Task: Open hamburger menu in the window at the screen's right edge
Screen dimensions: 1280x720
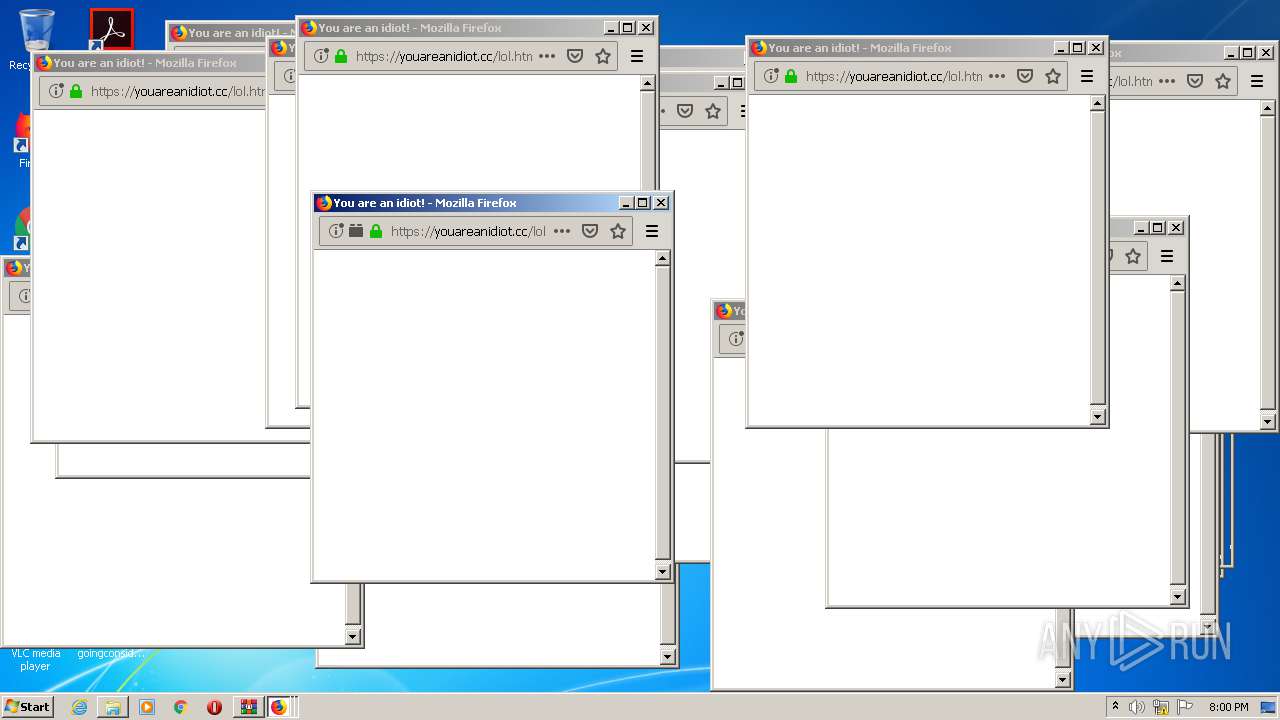Action: pyautogui.click(x=1257, y=81)
